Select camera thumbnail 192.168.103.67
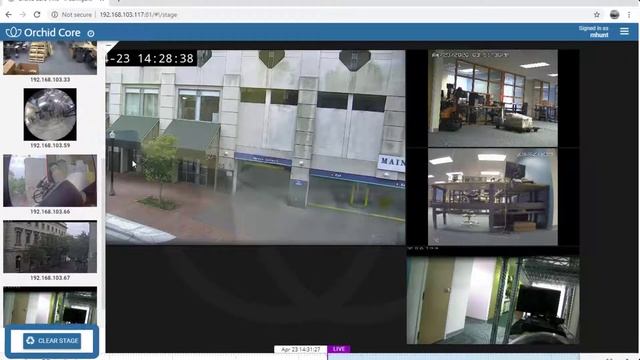640x360 pixels. pyautogui.click(x=50, y=247)
